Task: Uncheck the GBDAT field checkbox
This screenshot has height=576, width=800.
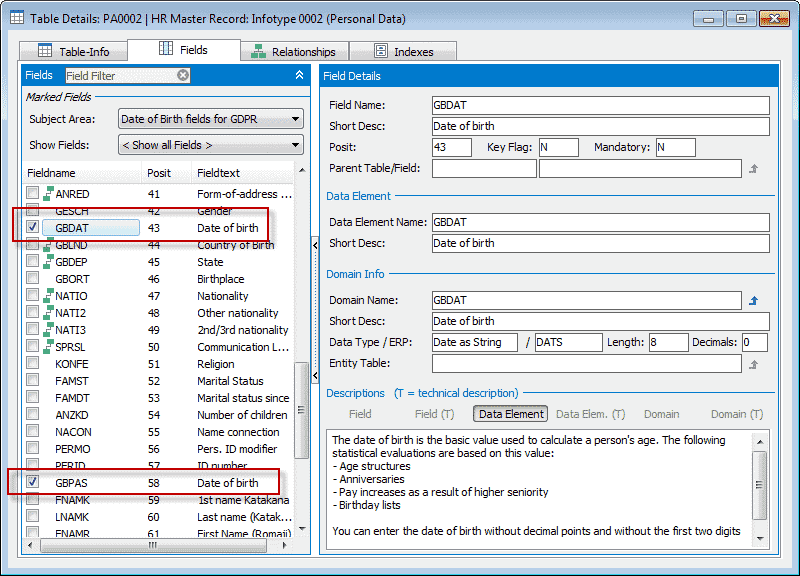Action: 33,227
